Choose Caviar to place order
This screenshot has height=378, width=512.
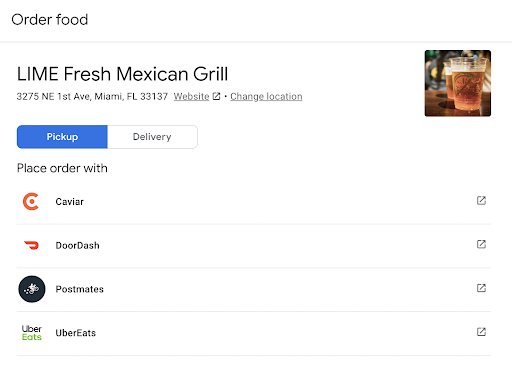(x=254, y=202)
